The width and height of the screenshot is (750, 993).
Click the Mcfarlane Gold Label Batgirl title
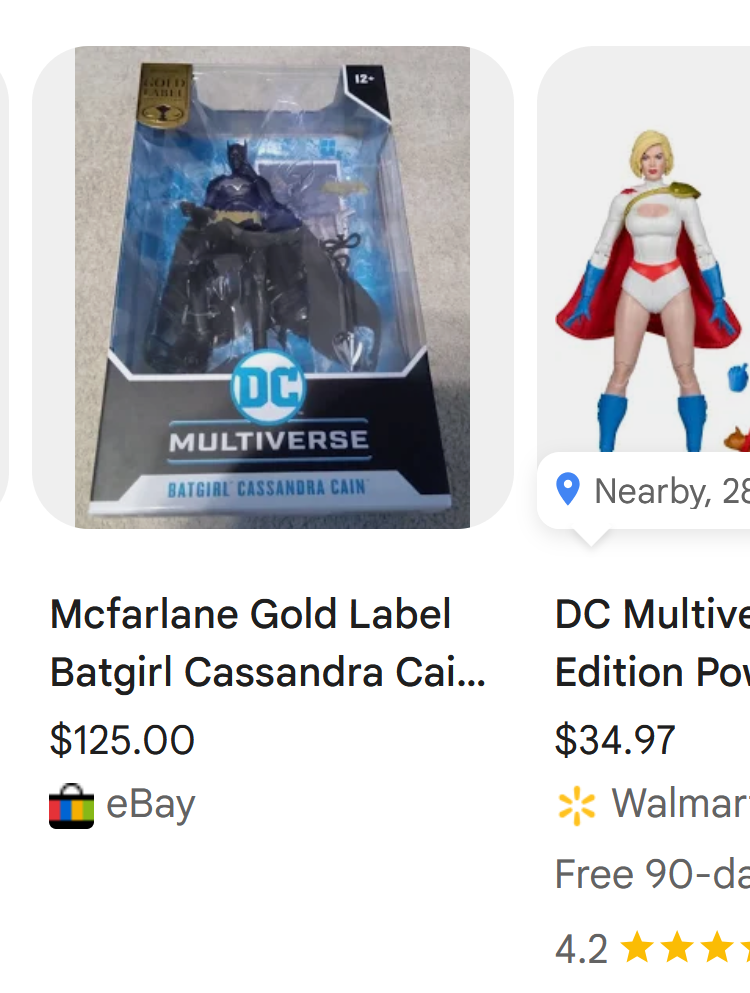pos(268,643)
